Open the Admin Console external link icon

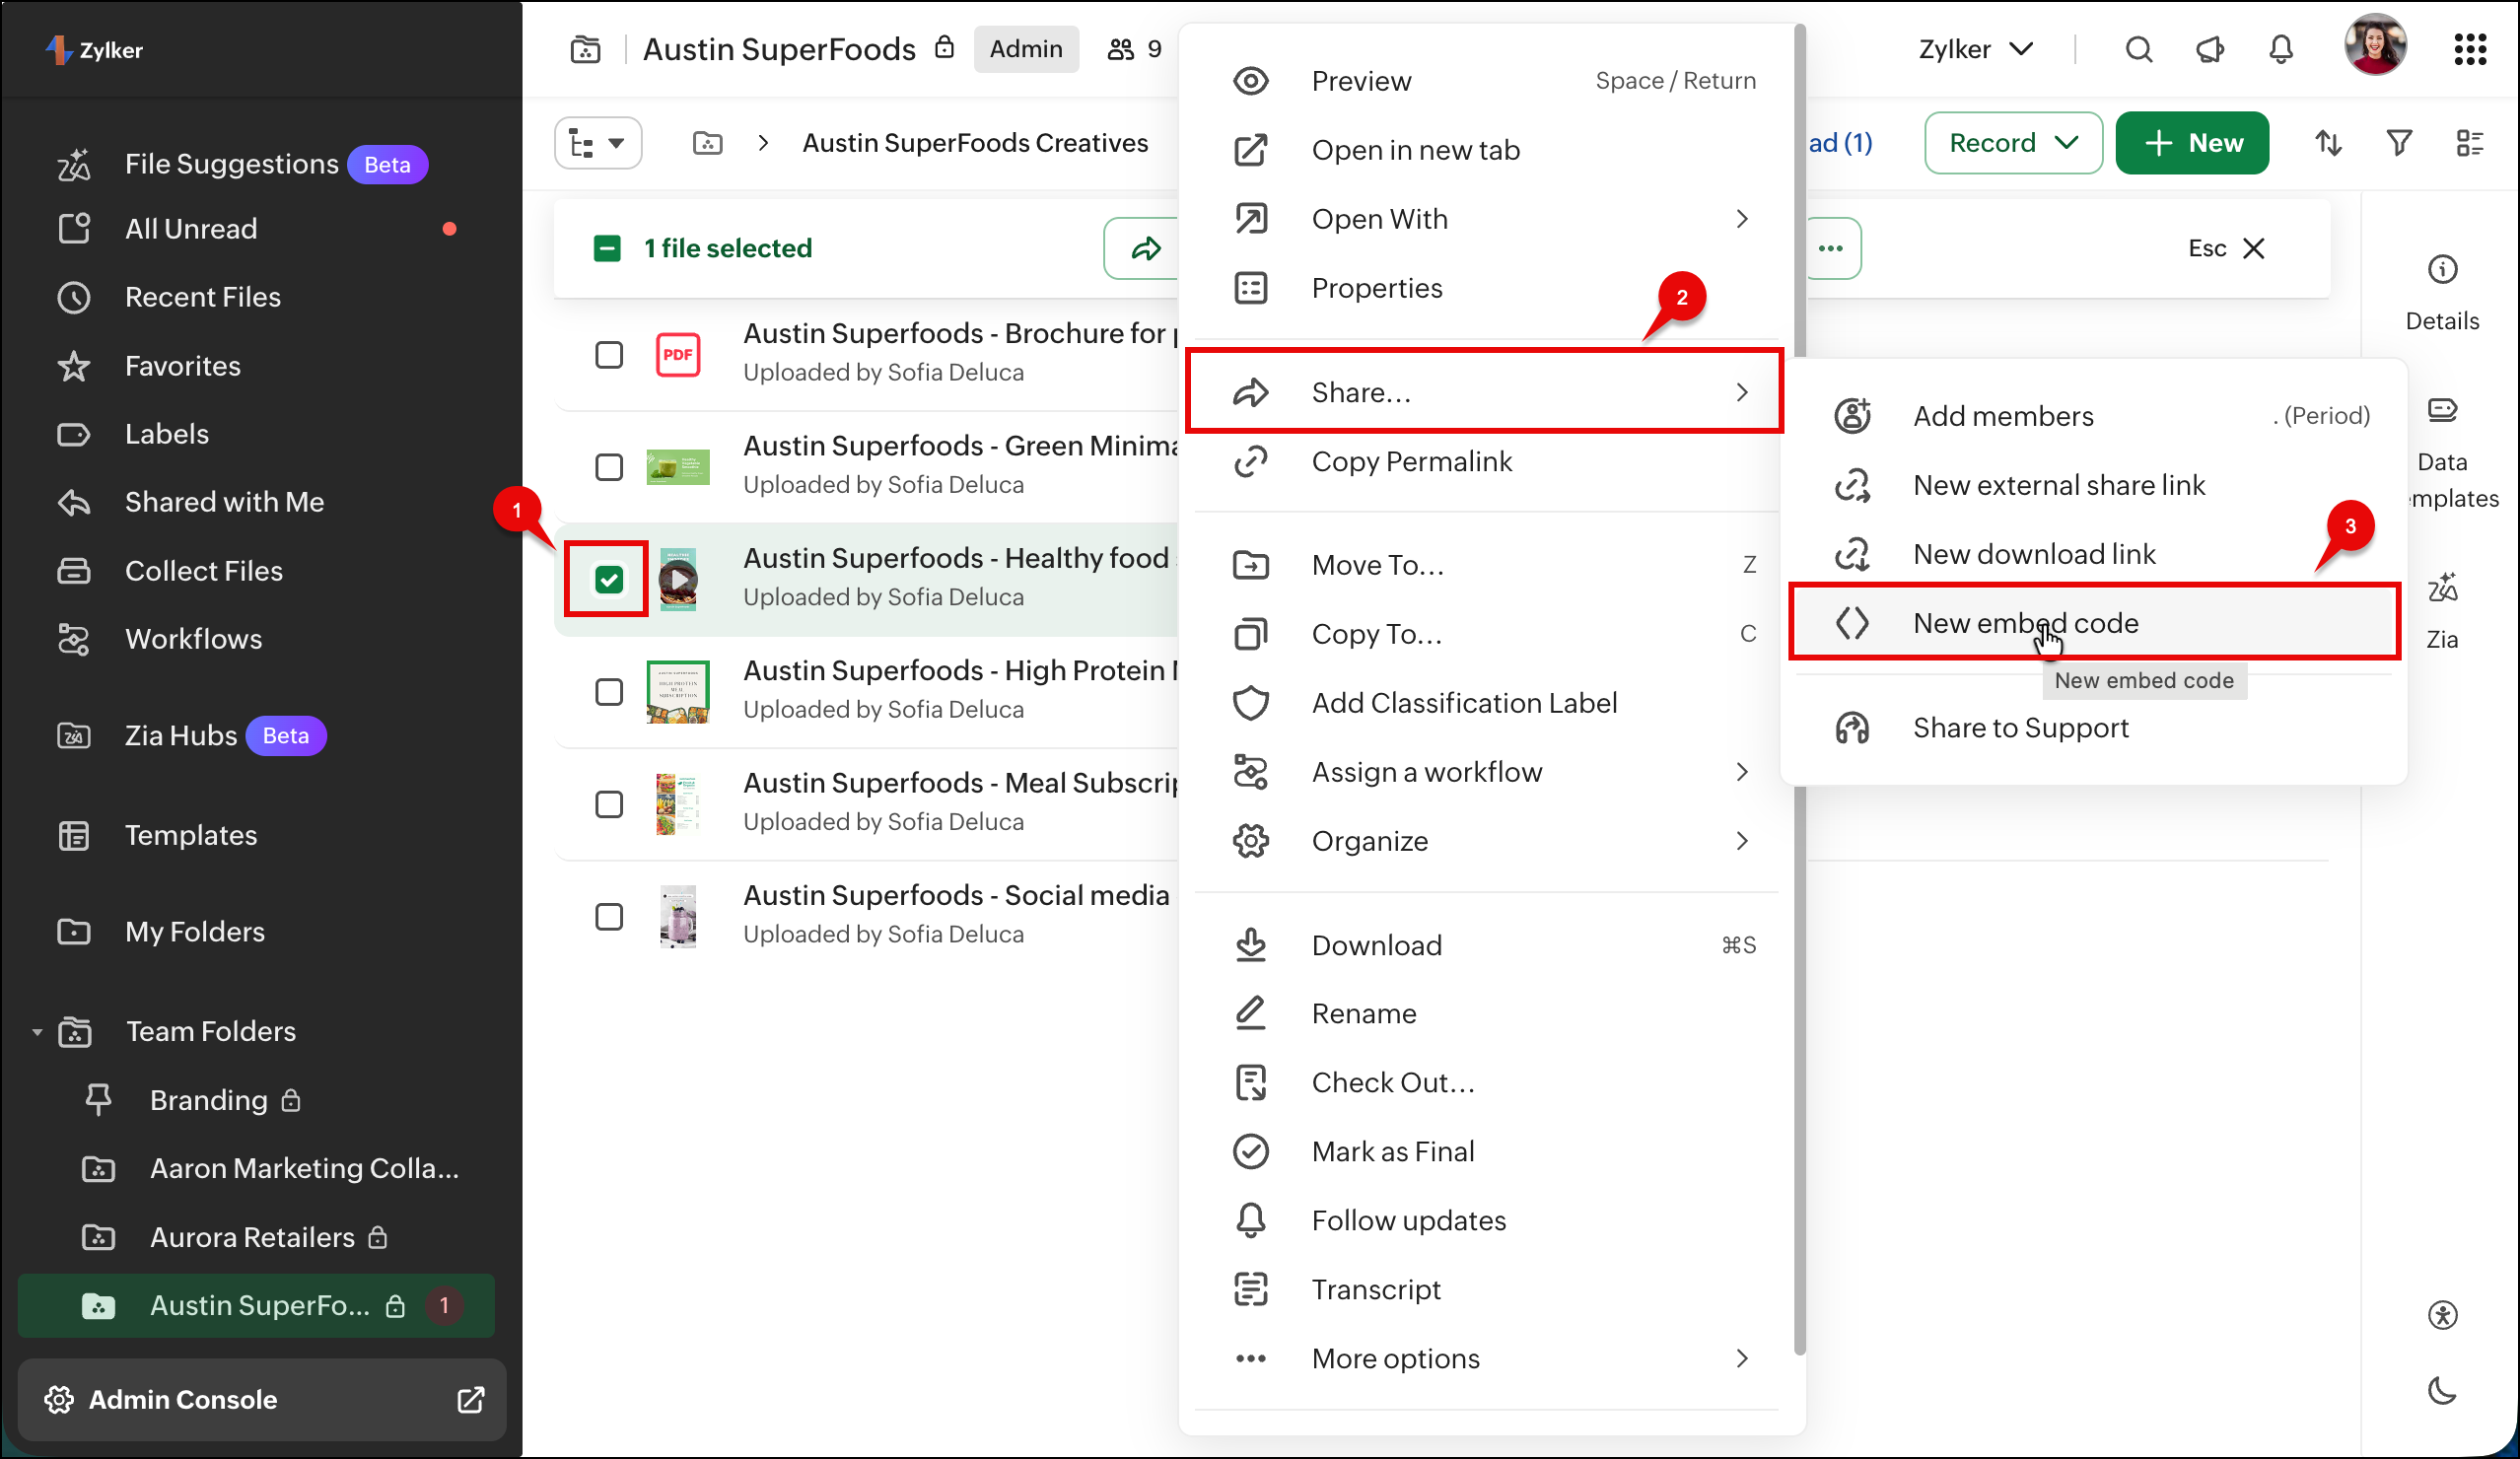(470, 1399)
